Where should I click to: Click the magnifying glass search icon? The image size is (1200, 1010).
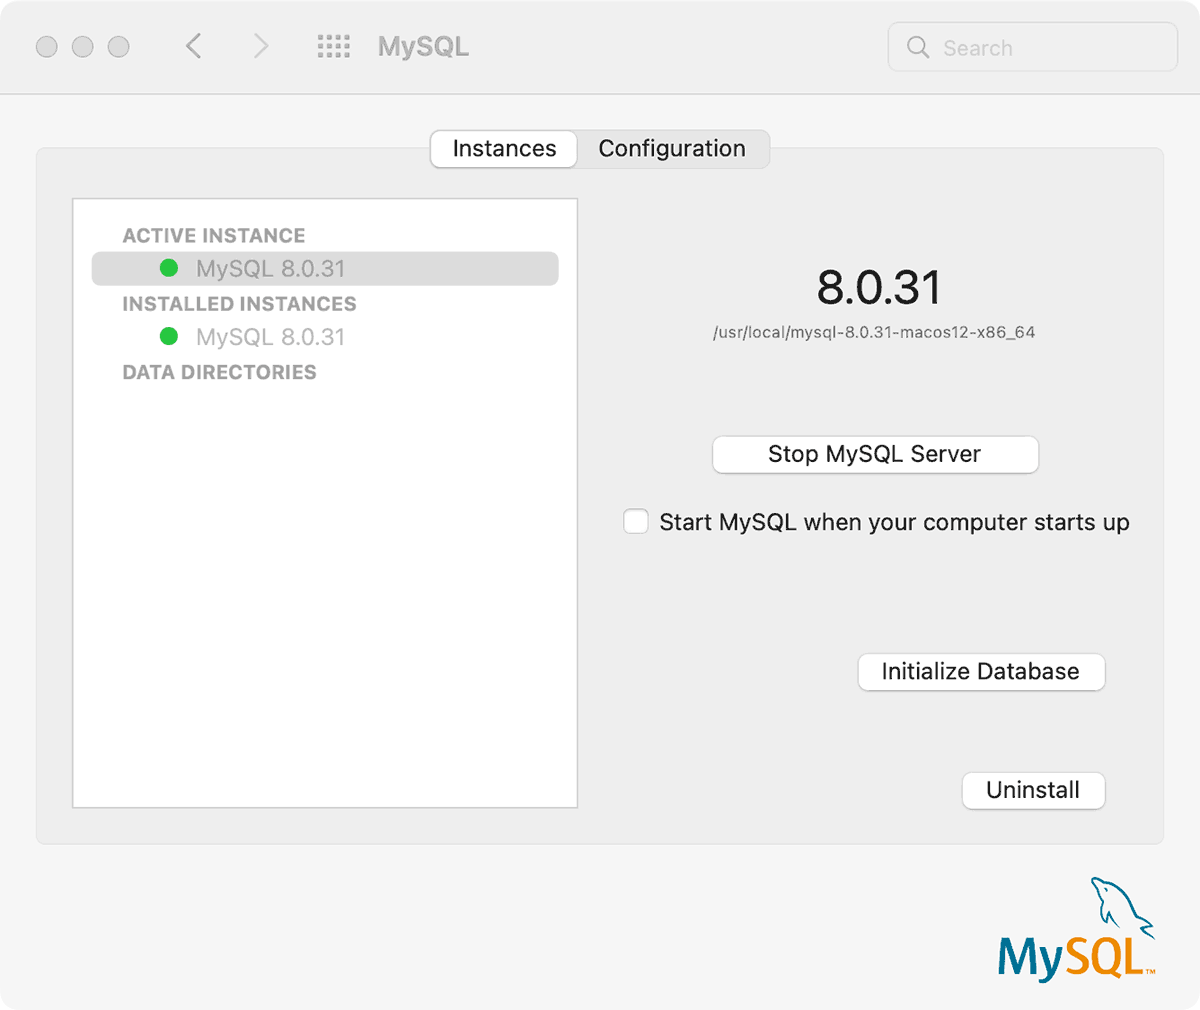tap(917, 47)
